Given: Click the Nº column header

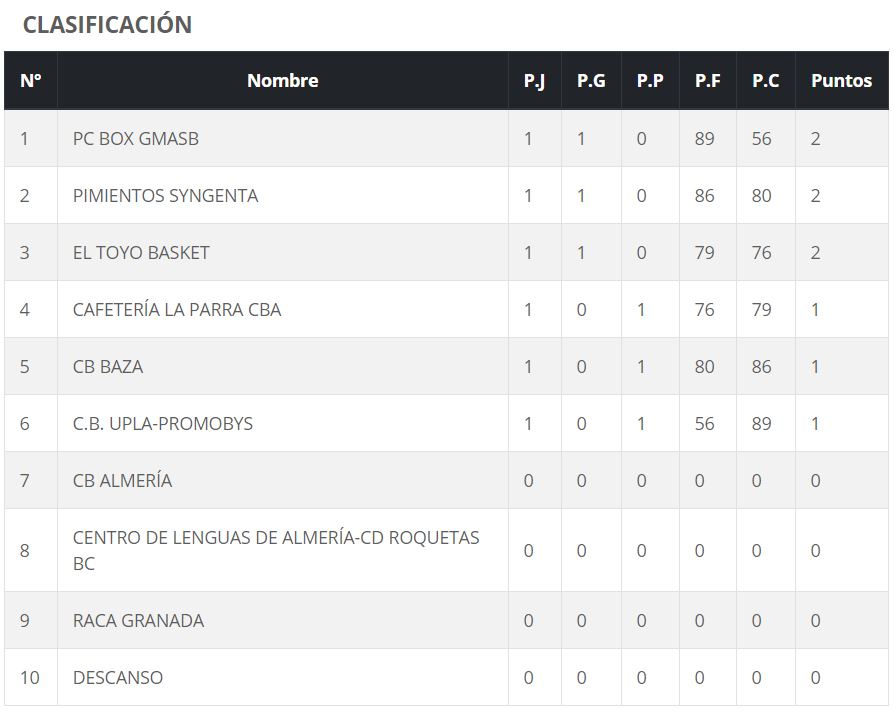Looking at the screenshot, I should [31, 81].
